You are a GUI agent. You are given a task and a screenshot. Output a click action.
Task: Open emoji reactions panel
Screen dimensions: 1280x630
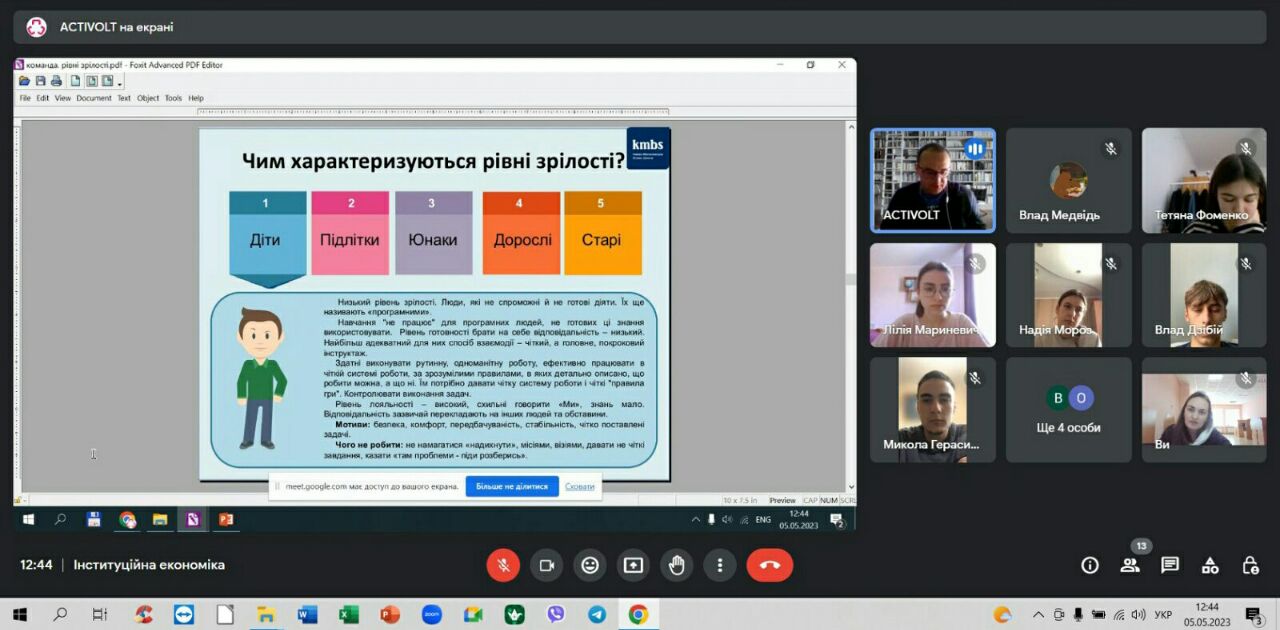click(590, 565)
